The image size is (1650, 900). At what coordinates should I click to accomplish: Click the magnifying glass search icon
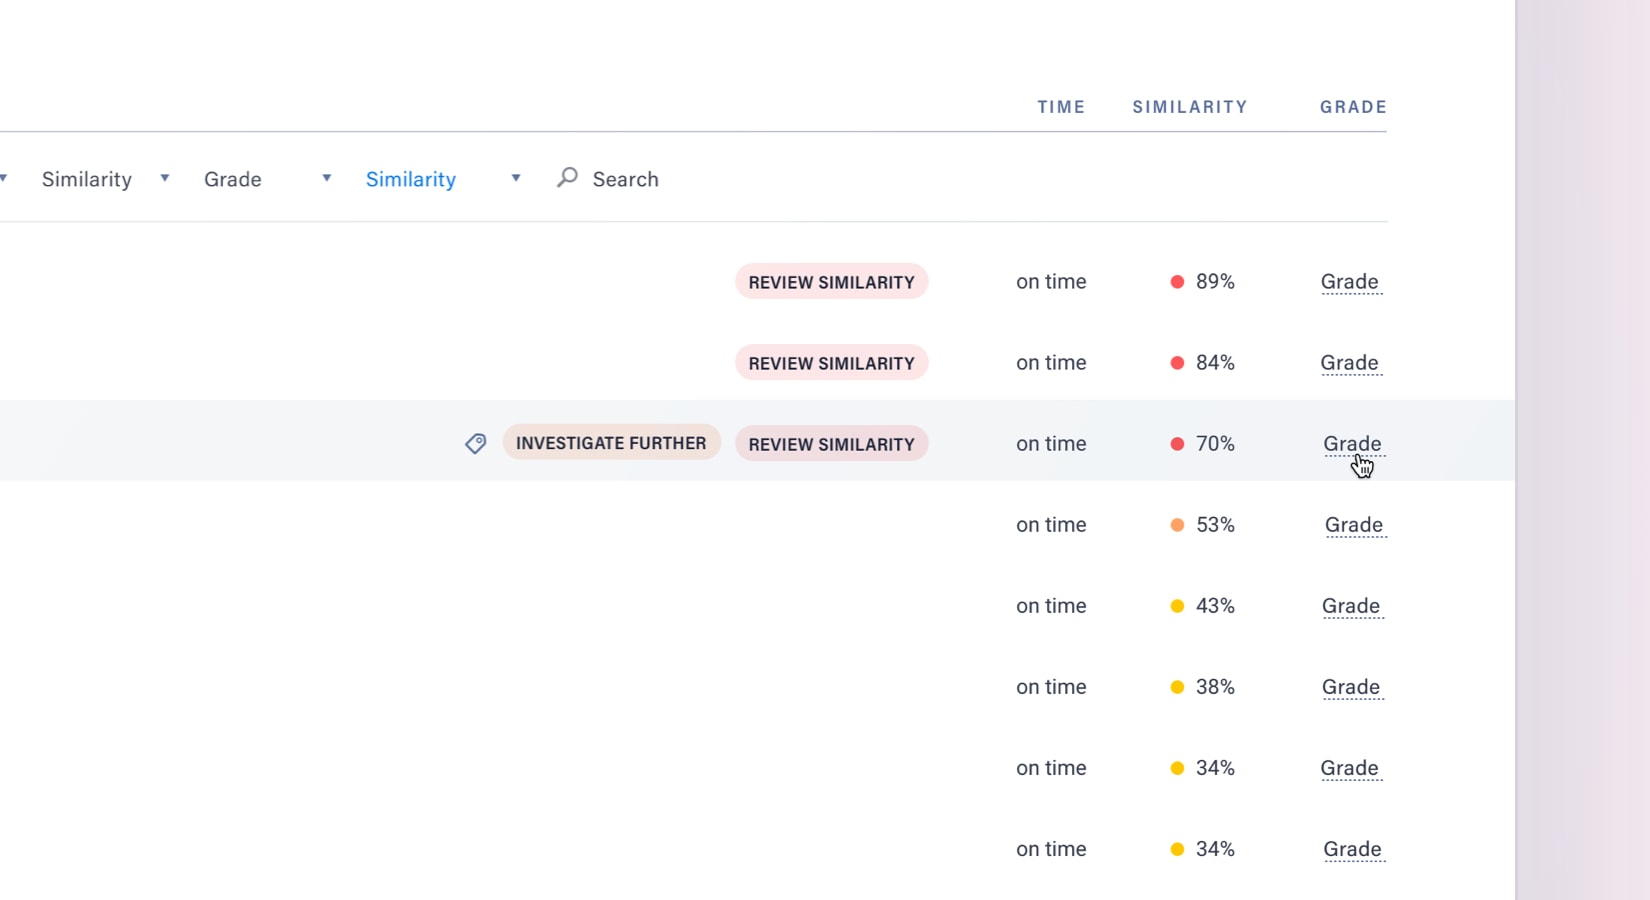tap(567, 178)
